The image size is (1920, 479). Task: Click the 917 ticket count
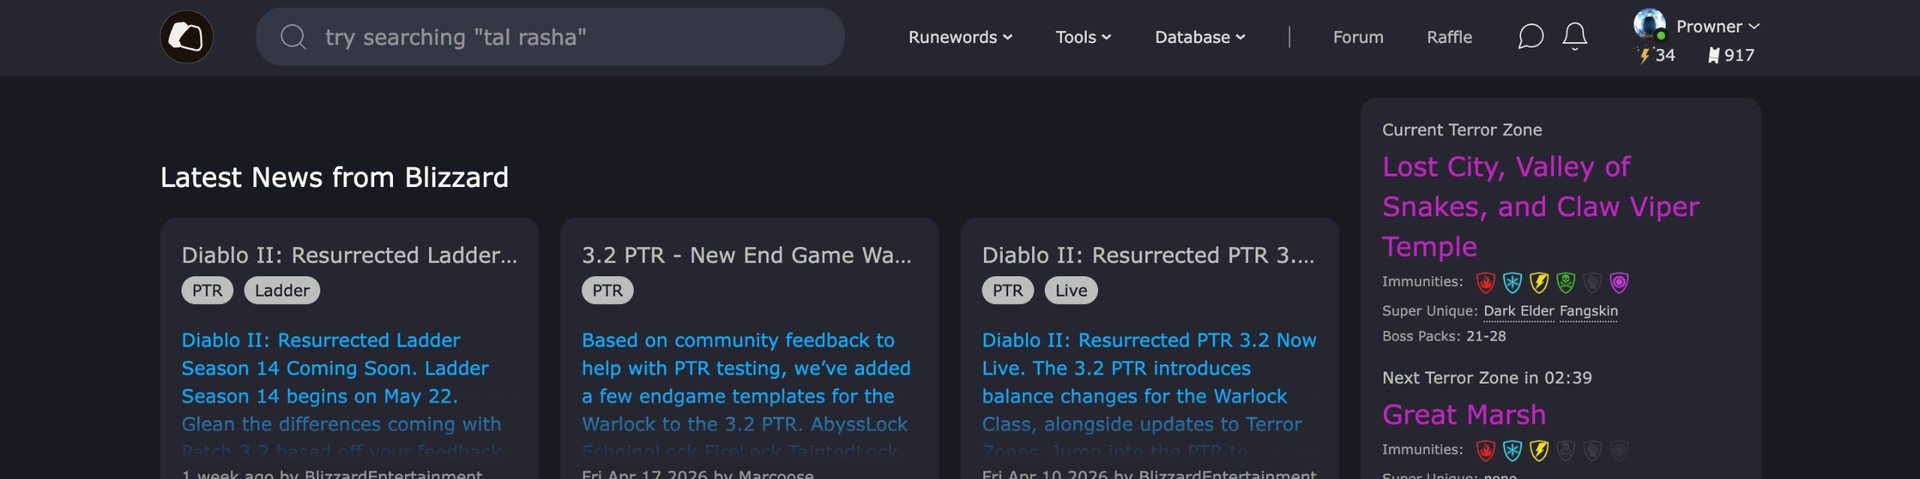click(x=1739, y=56)
